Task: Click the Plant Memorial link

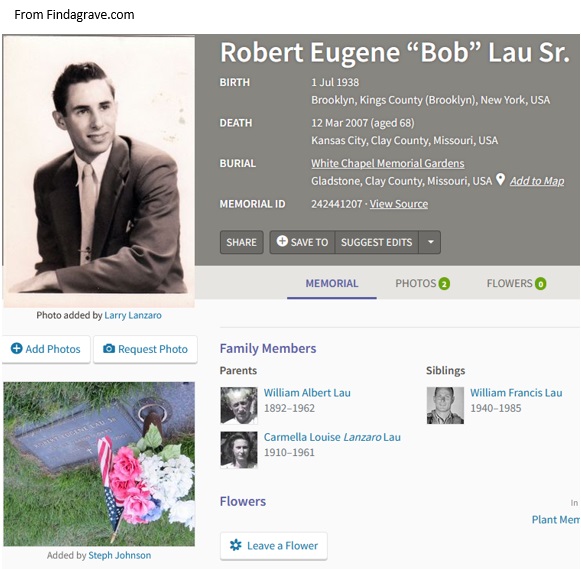Action: [x=556, y=520]
